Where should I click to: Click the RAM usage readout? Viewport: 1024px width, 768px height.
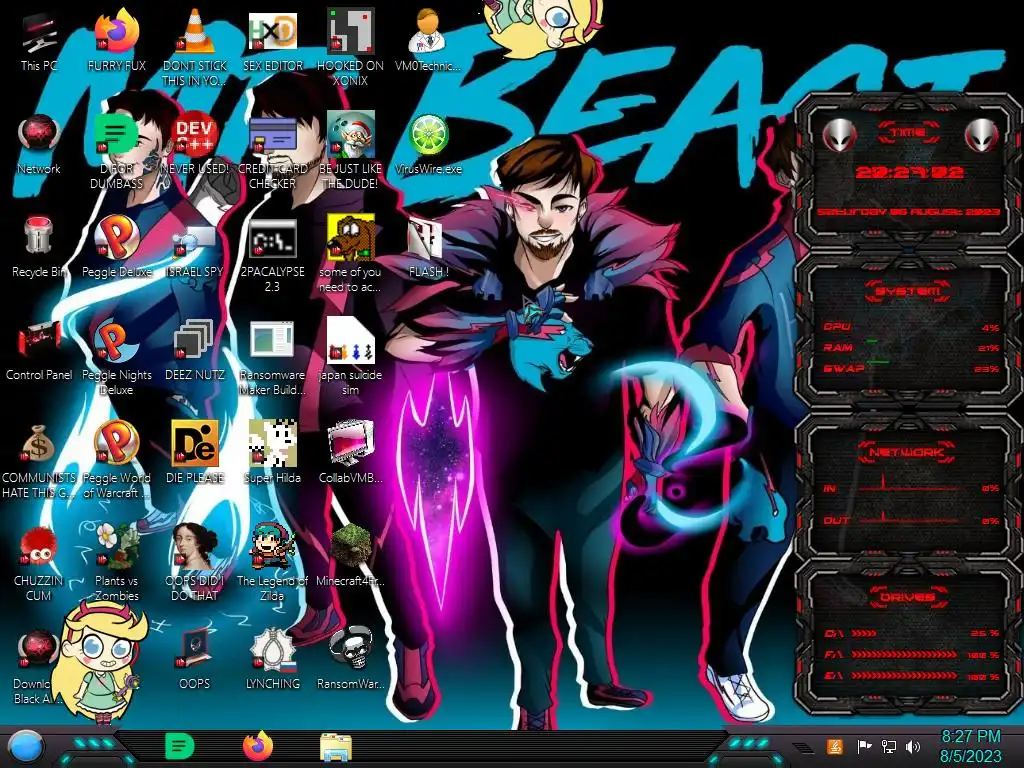click(x=911, y=348)
